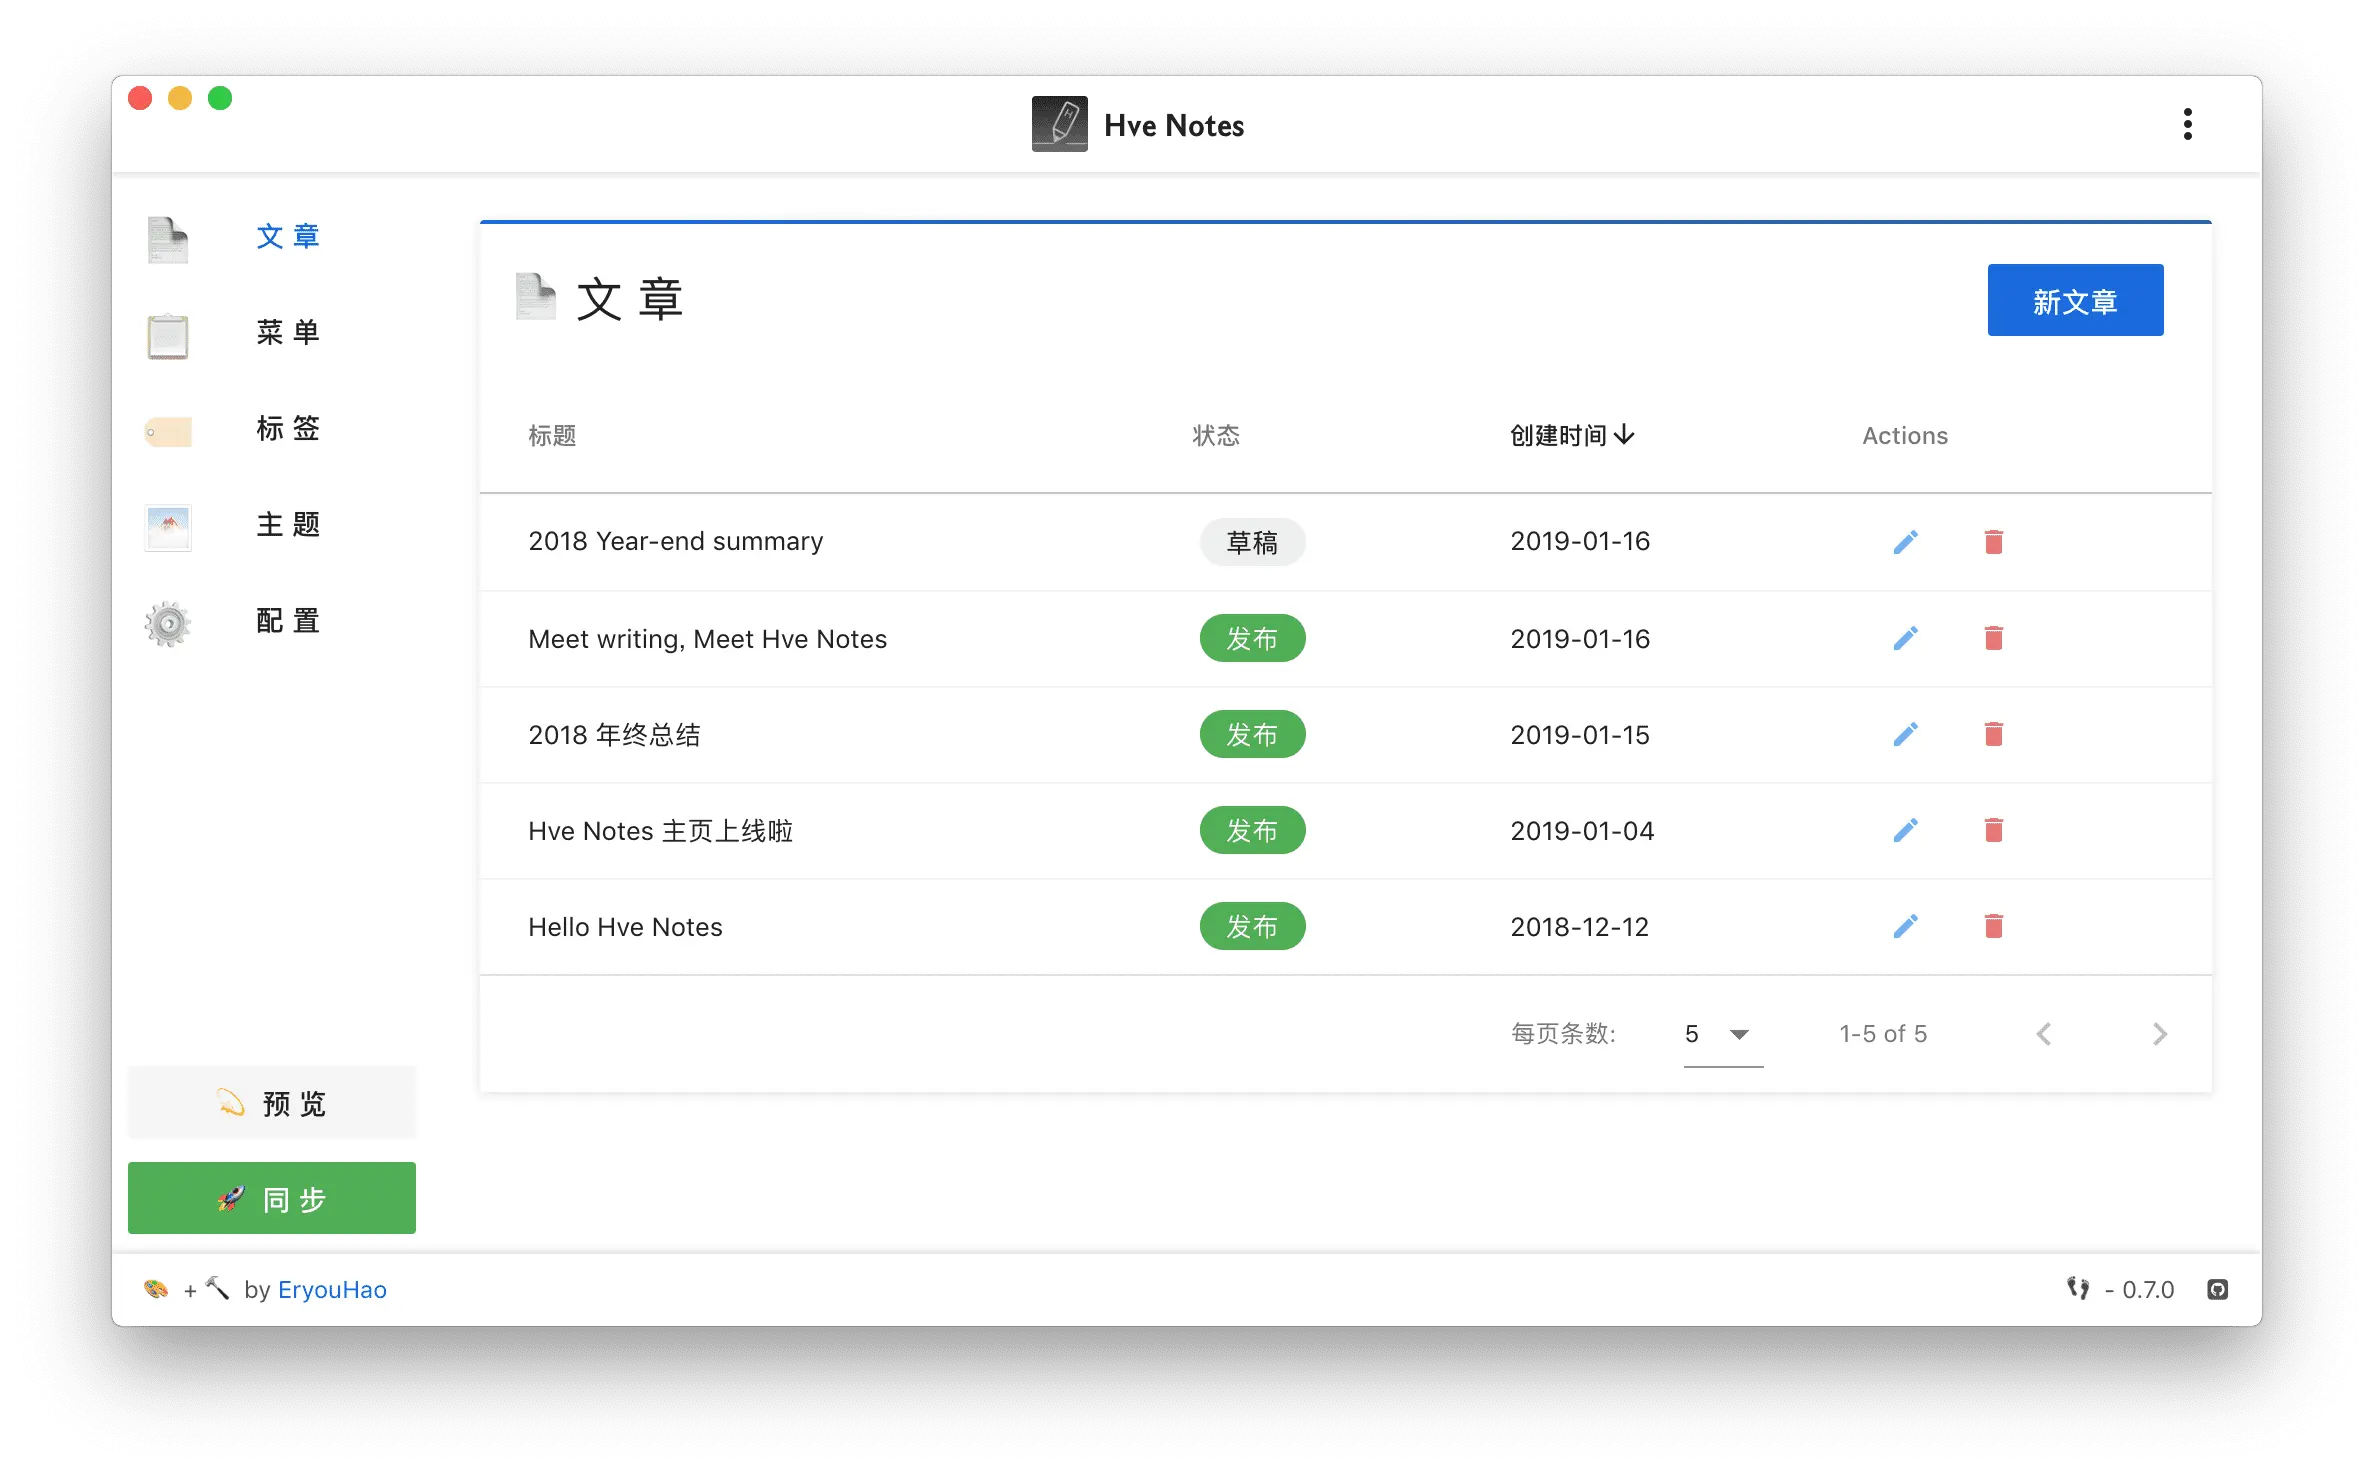Delete "2018 年终总结" using the trash icon
The image size is (2374, 1474).
[x=1994, y=734]
